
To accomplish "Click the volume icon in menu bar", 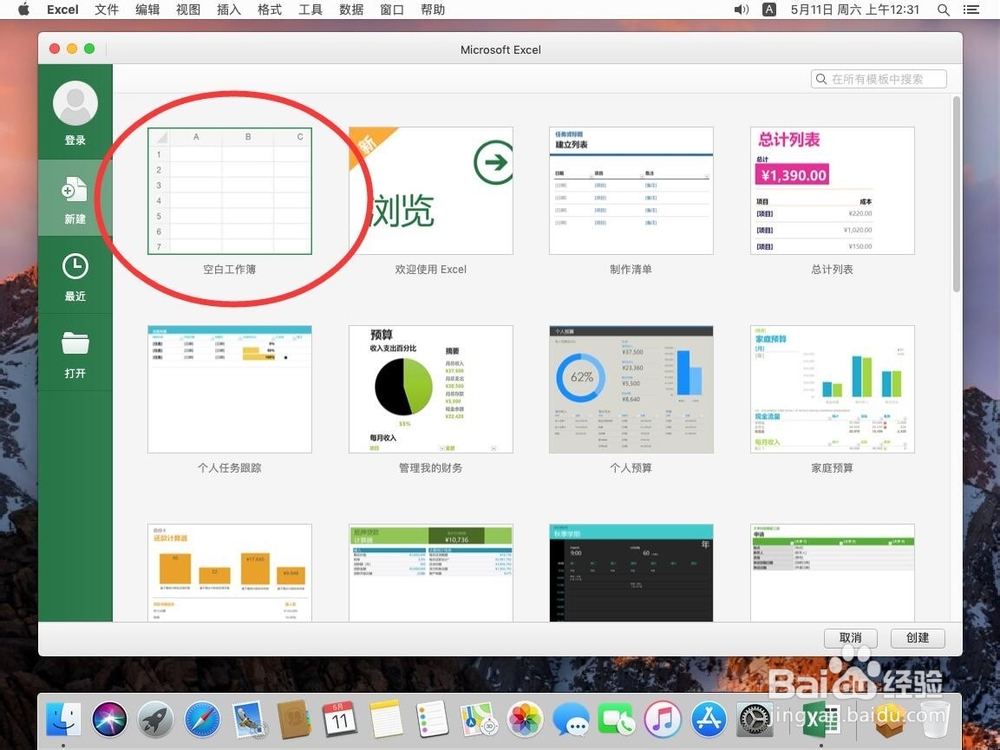I will (x=741, y=10).
